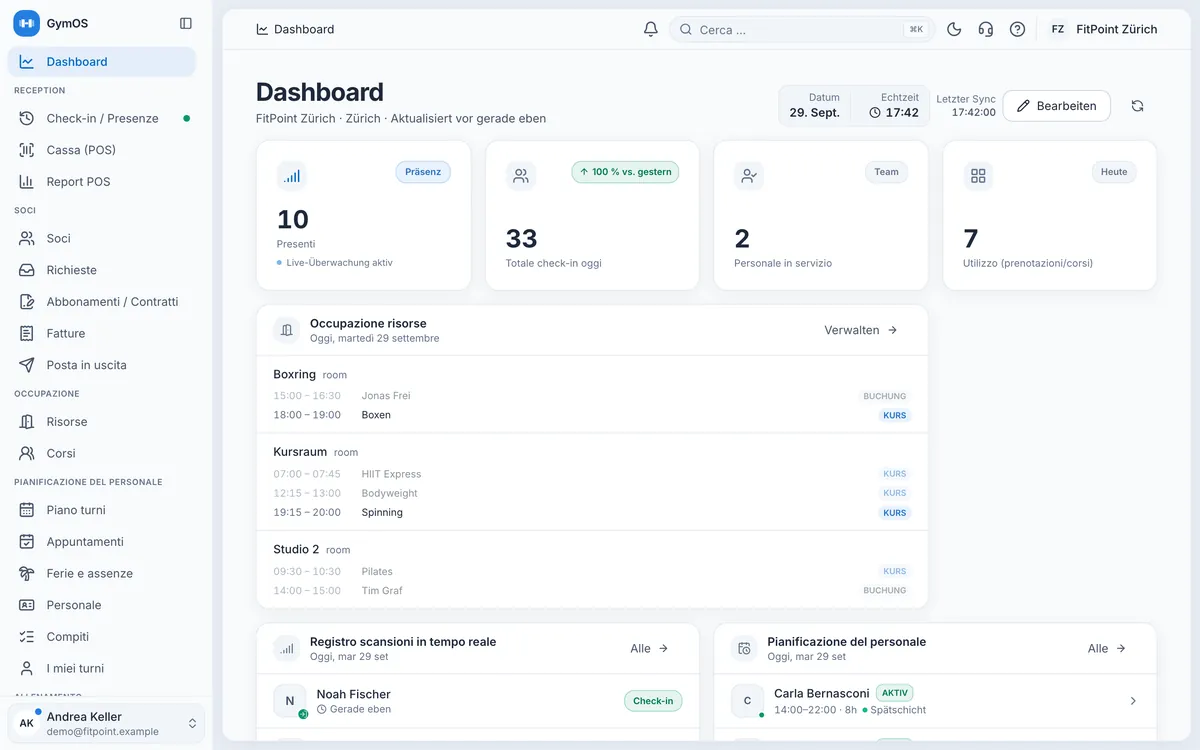The width and height of the screenshot is (1200, 750).
Task: Click Alle in Registro scansioni
Action: (x=649, y=648)
